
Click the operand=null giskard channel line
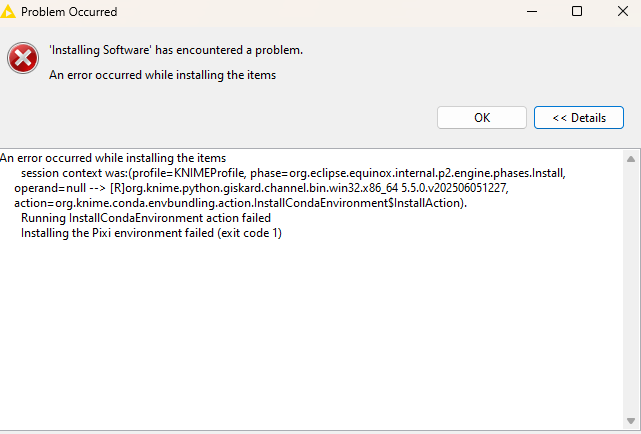pyautogui.click(x=262, y=188)
